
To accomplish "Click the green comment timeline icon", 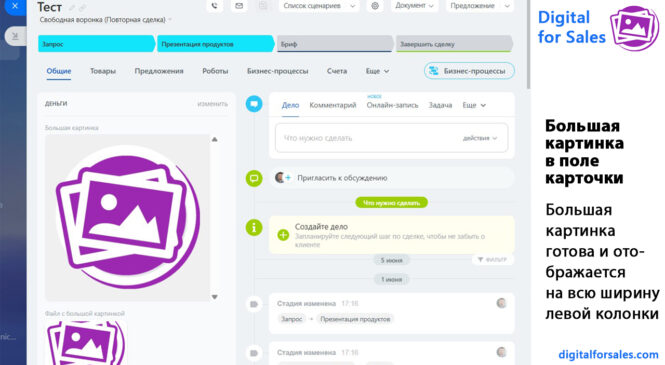I will click(254, 178).
